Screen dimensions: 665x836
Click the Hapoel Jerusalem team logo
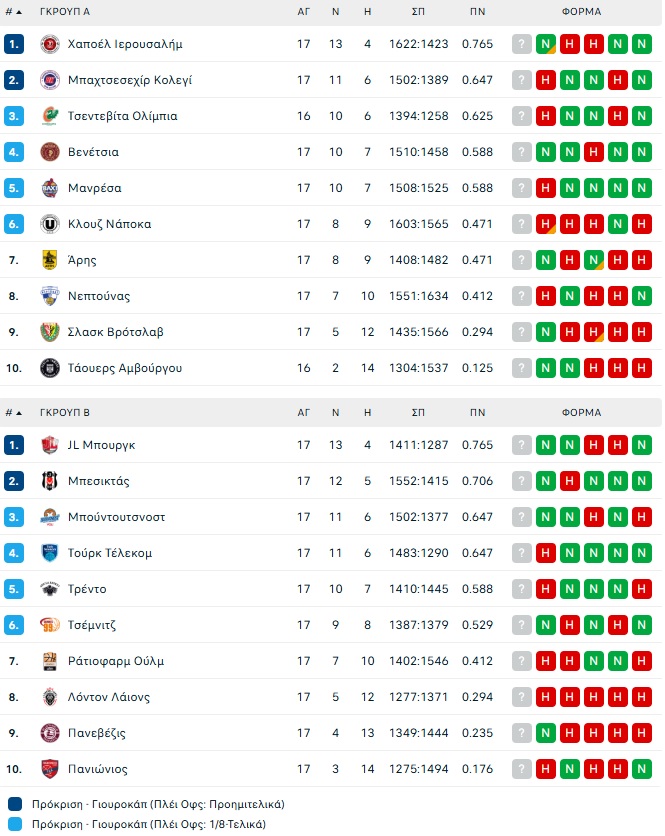point(50,44)
